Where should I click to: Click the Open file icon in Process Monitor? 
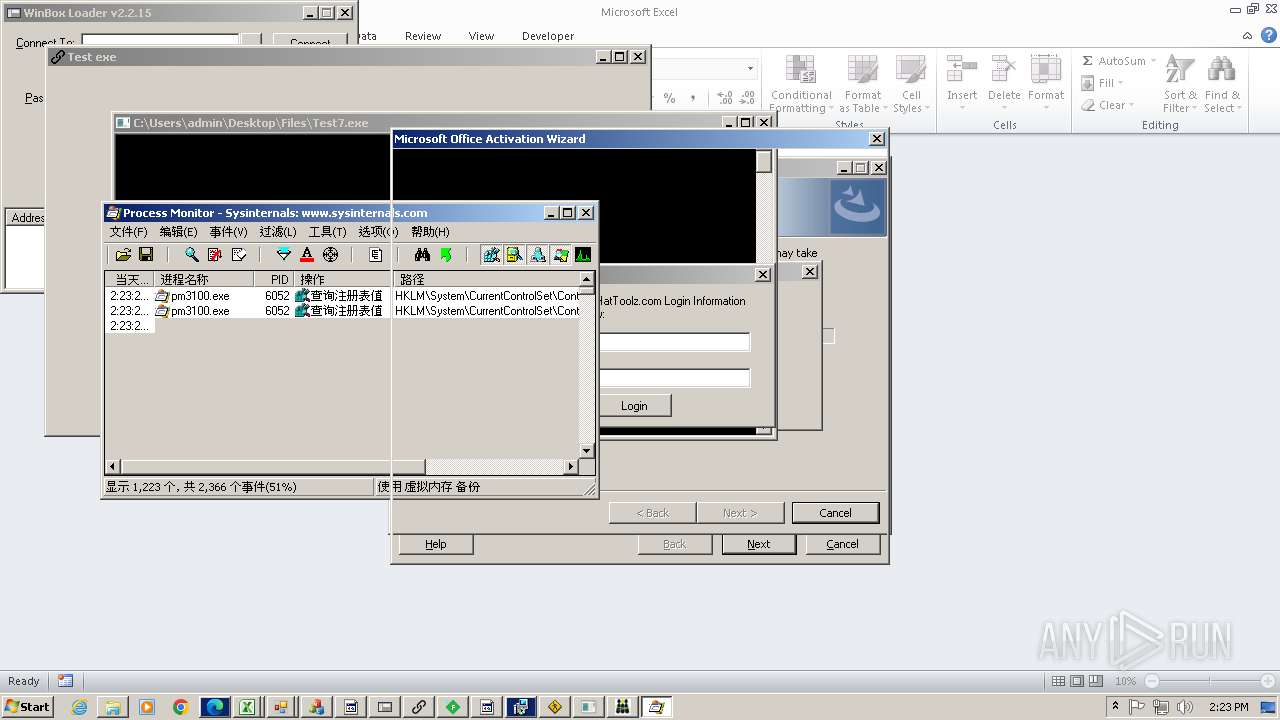click(123, 255)
